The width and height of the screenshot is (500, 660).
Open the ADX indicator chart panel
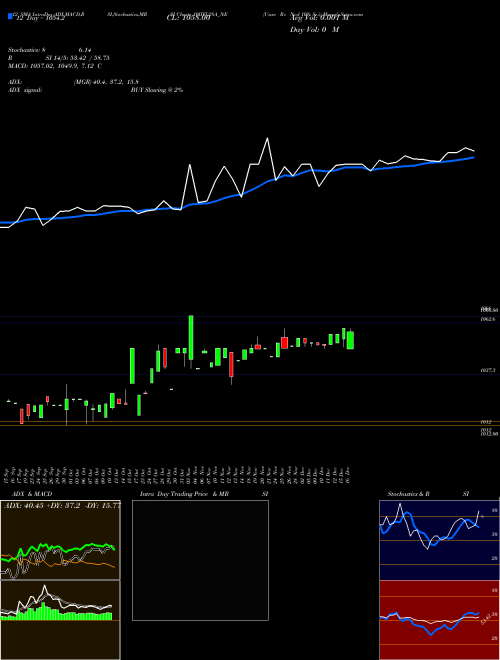60,540
